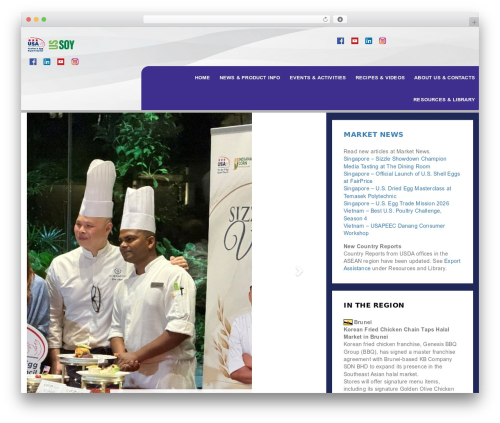Click the Brunei flag icon
The image size is (500, 423).
pos(348,322)
